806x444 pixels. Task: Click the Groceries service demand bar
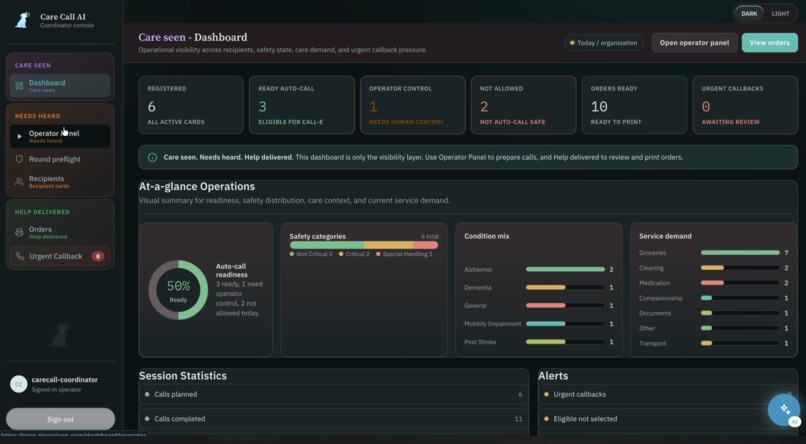pos(740,253)
